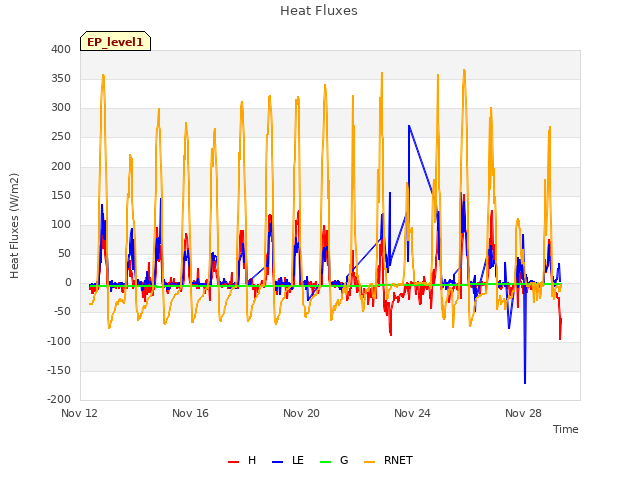Click the 100 y-axis tick label
The image size is (640, 480).
coord(61,224)
